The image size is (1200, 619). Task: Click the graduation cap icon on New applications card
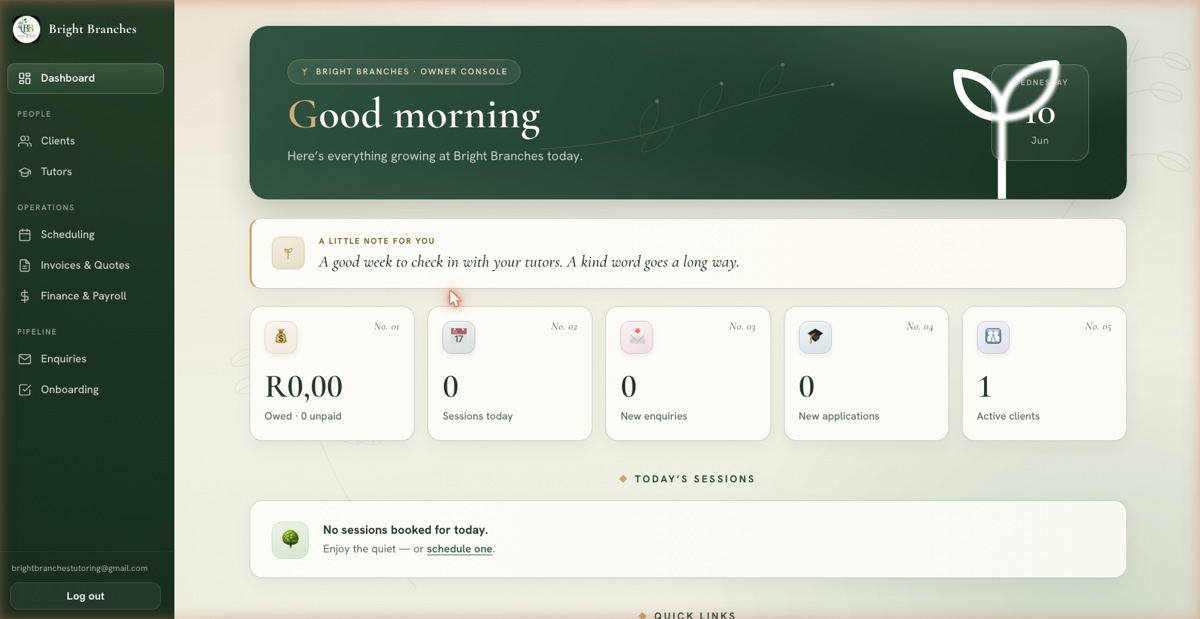pos(815,337)
